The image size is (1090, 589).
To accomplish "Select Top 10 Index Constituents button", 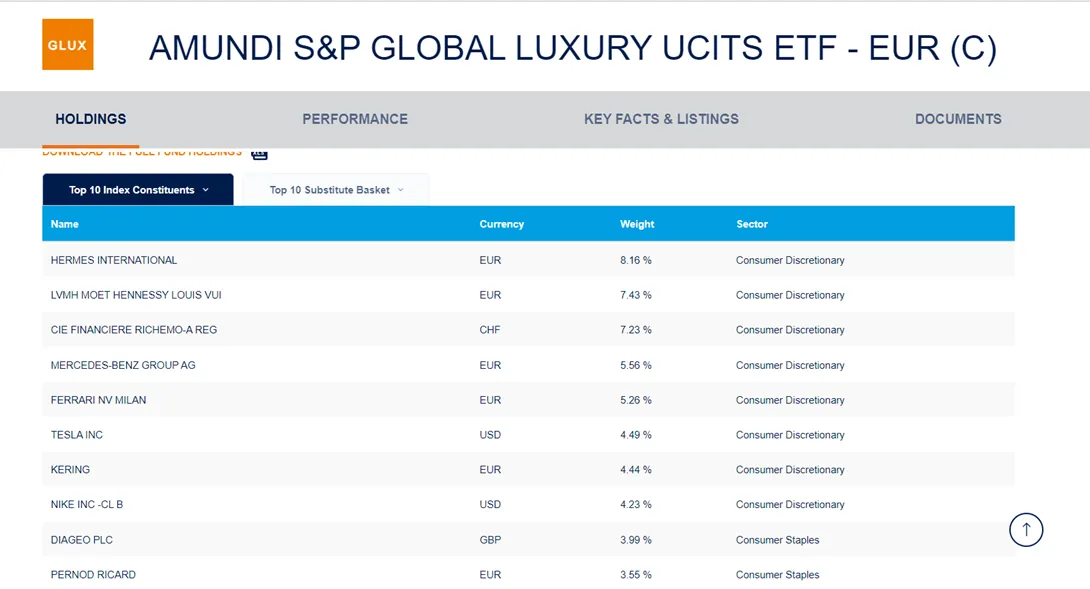I will pos(138,190).
